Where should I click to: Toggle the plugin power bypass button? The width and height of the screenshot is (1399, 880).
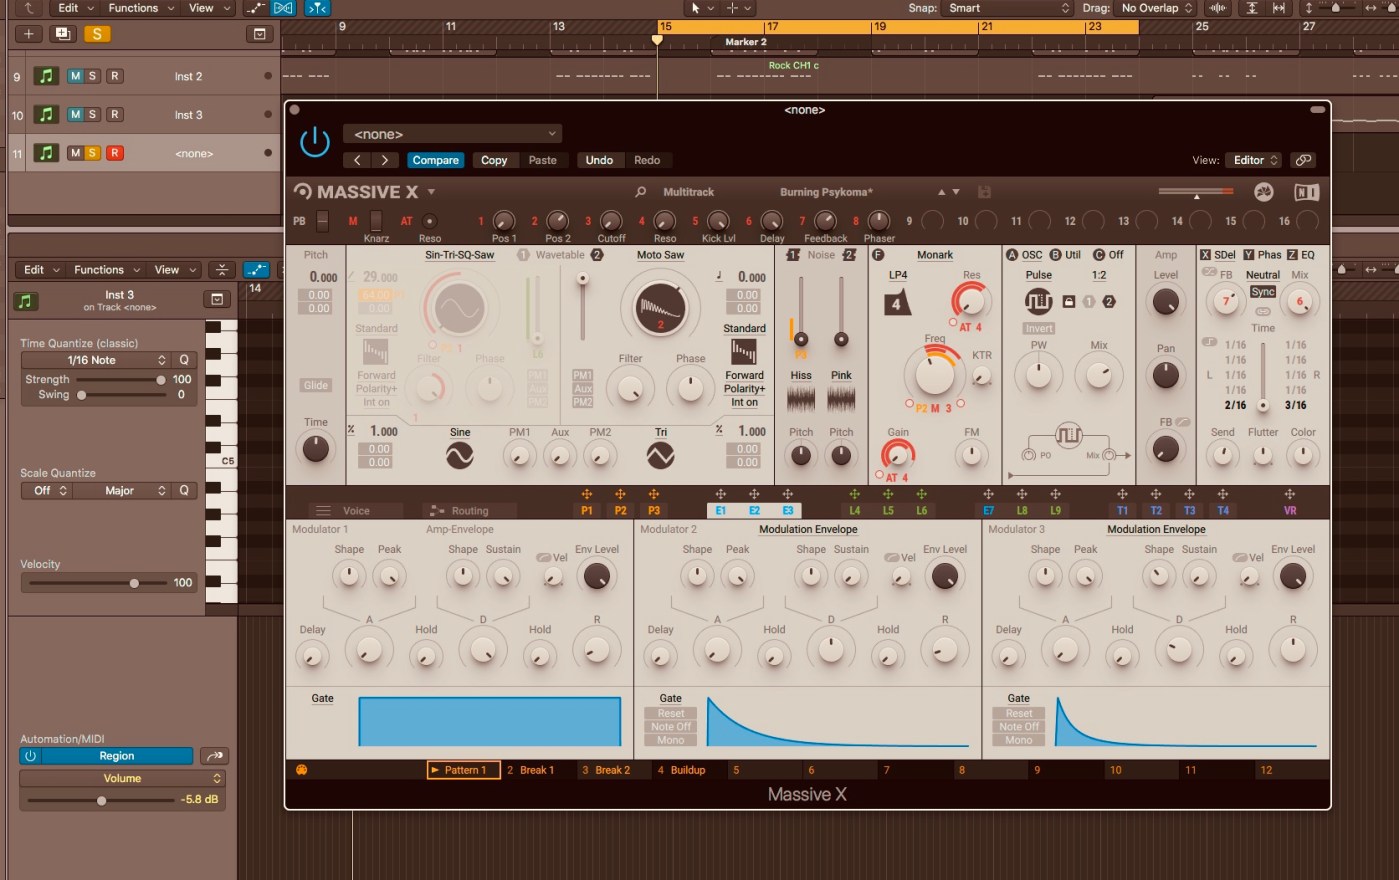click(315, 142)
